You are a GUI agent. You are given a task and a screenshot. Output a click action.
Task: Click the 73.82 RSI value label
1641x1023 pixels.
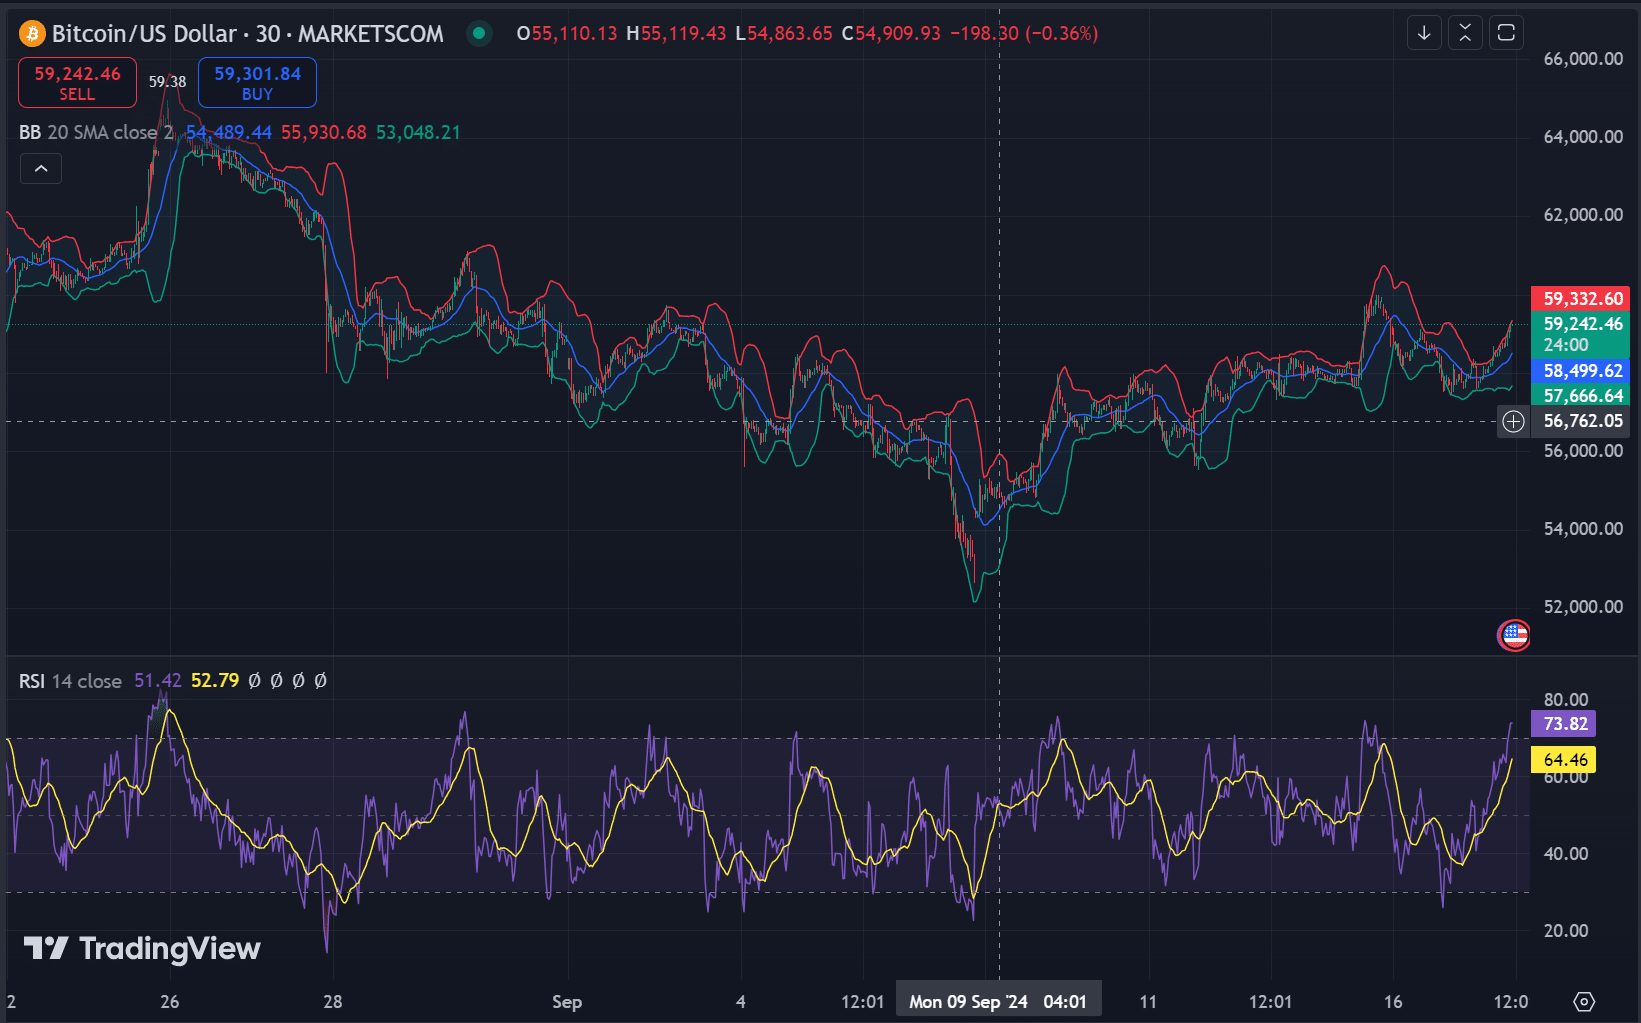(x=1564, y=724)
